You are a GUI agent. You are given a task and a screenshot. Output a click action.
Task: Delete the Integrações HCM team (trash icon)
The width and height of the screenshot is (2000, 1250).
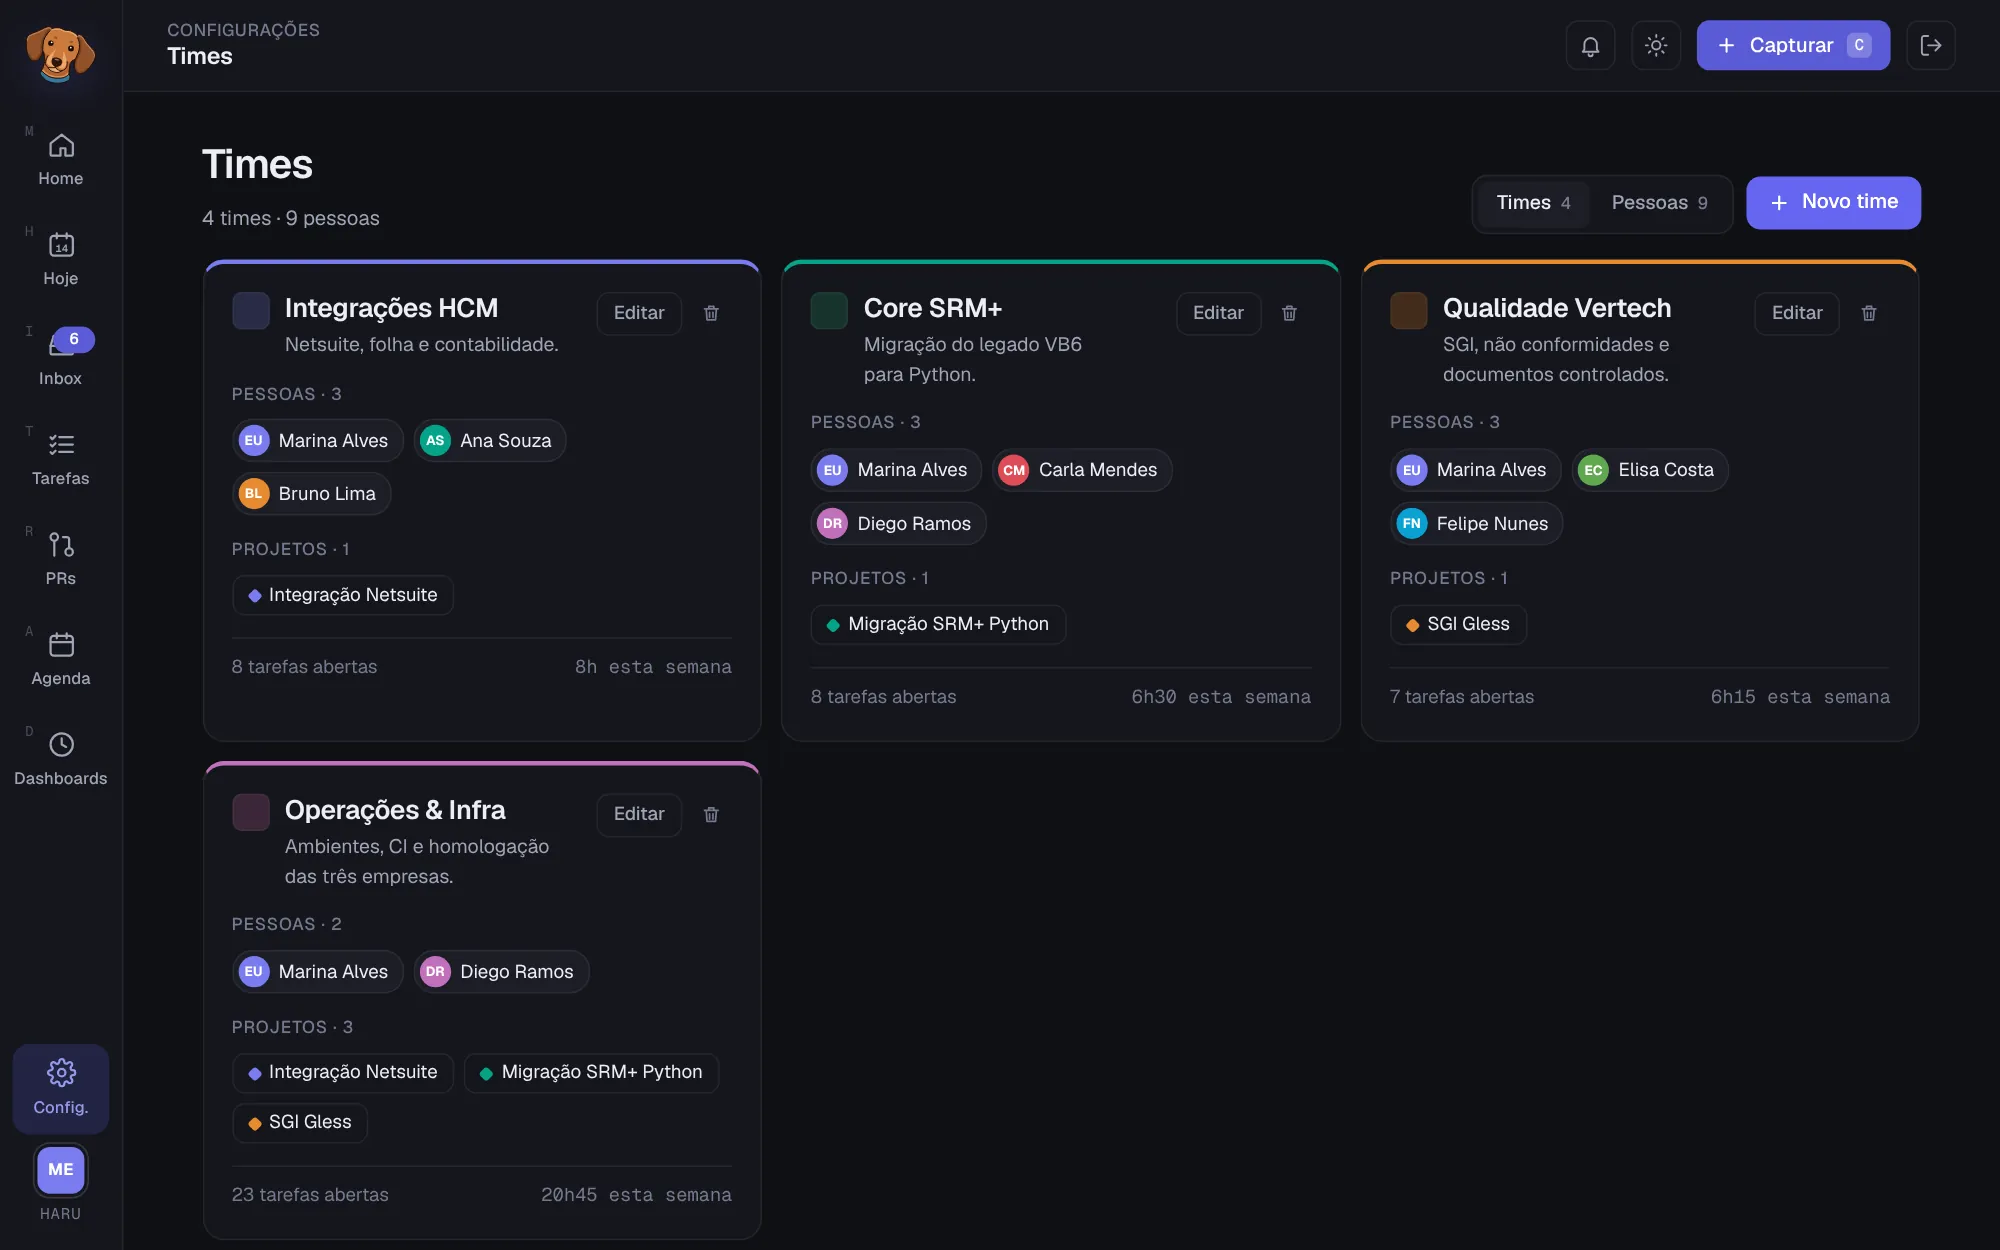pos(711,313)
